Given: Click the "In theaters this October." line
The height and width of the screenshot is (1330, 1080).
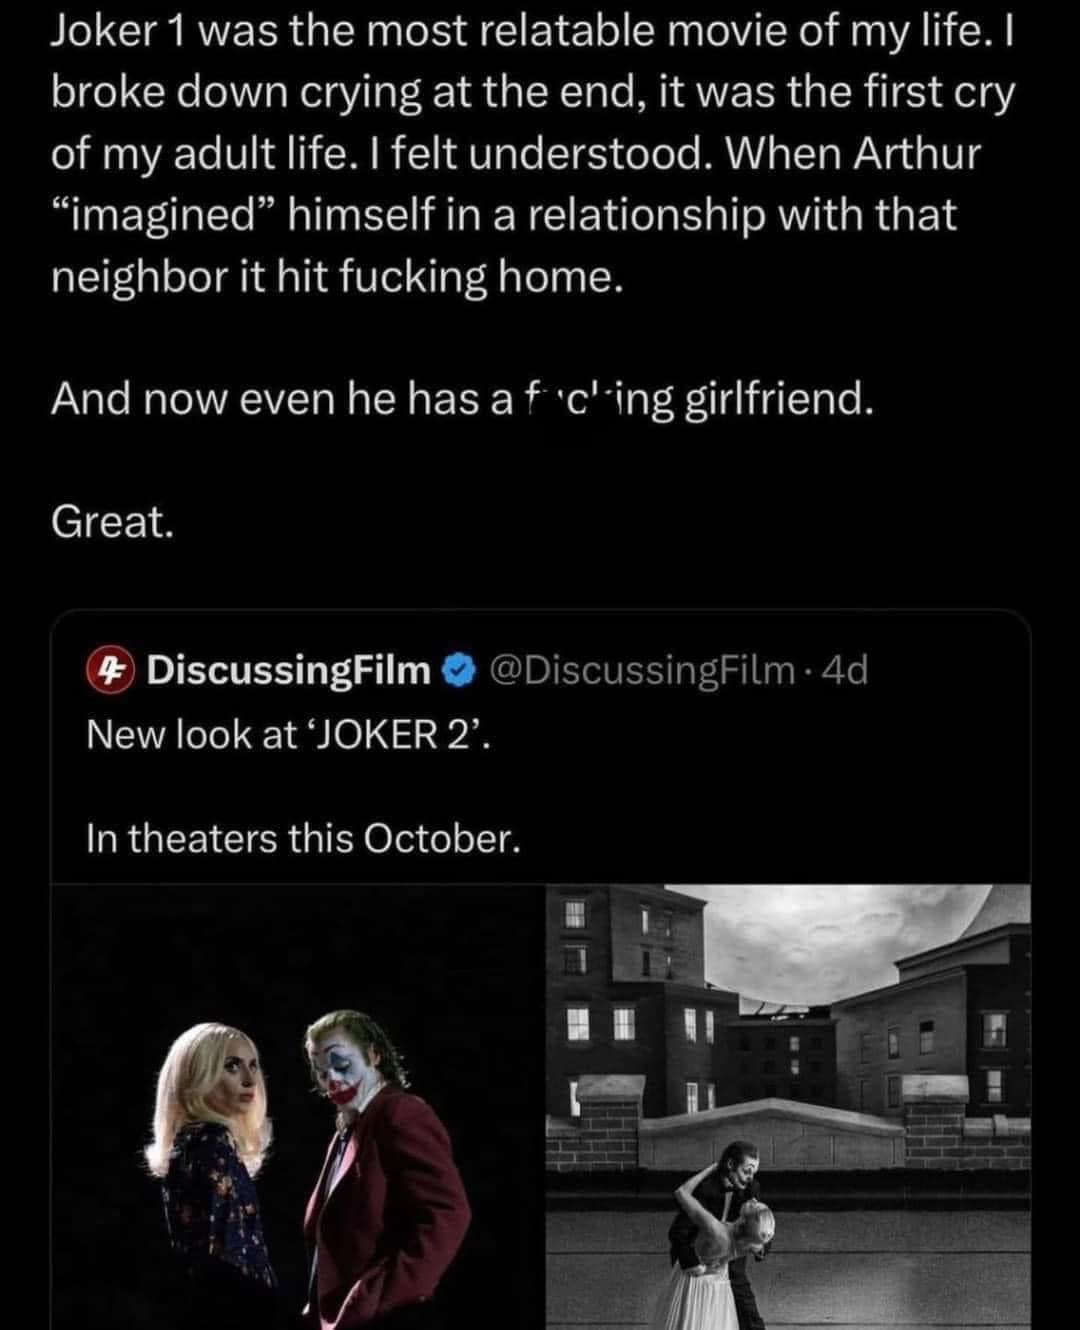Looking at the screenshot, I should coord(303,838).
